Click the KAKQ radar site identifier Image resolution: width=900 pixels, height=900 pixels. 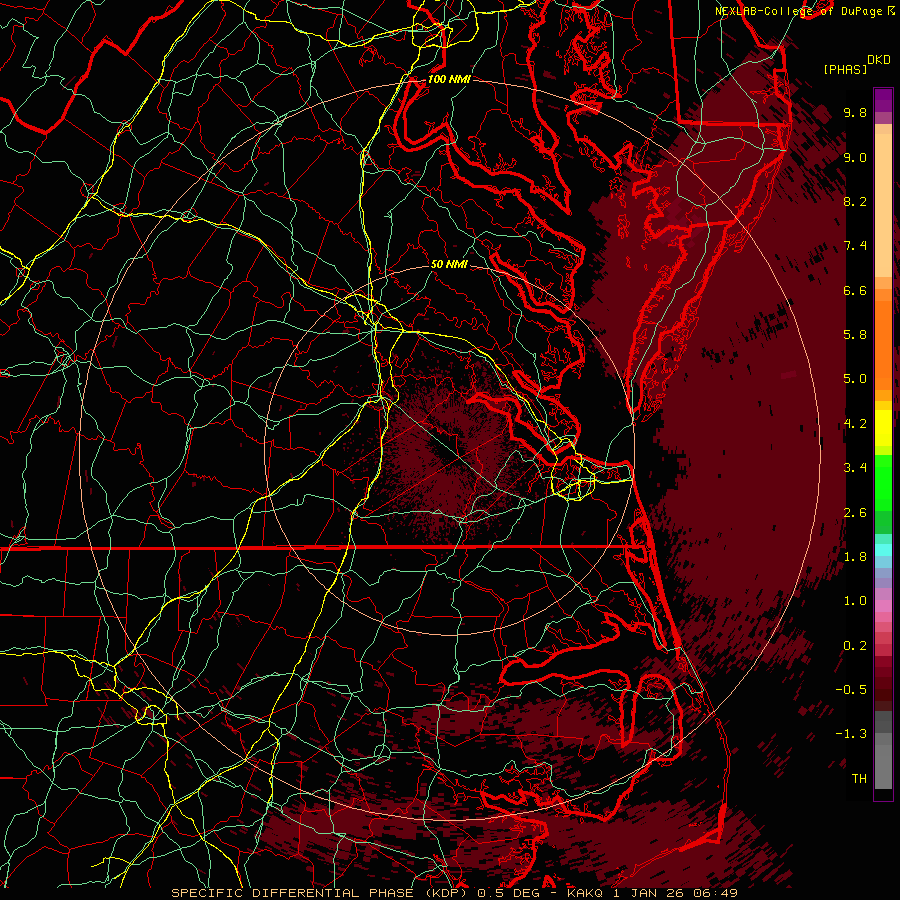(585, 893)
